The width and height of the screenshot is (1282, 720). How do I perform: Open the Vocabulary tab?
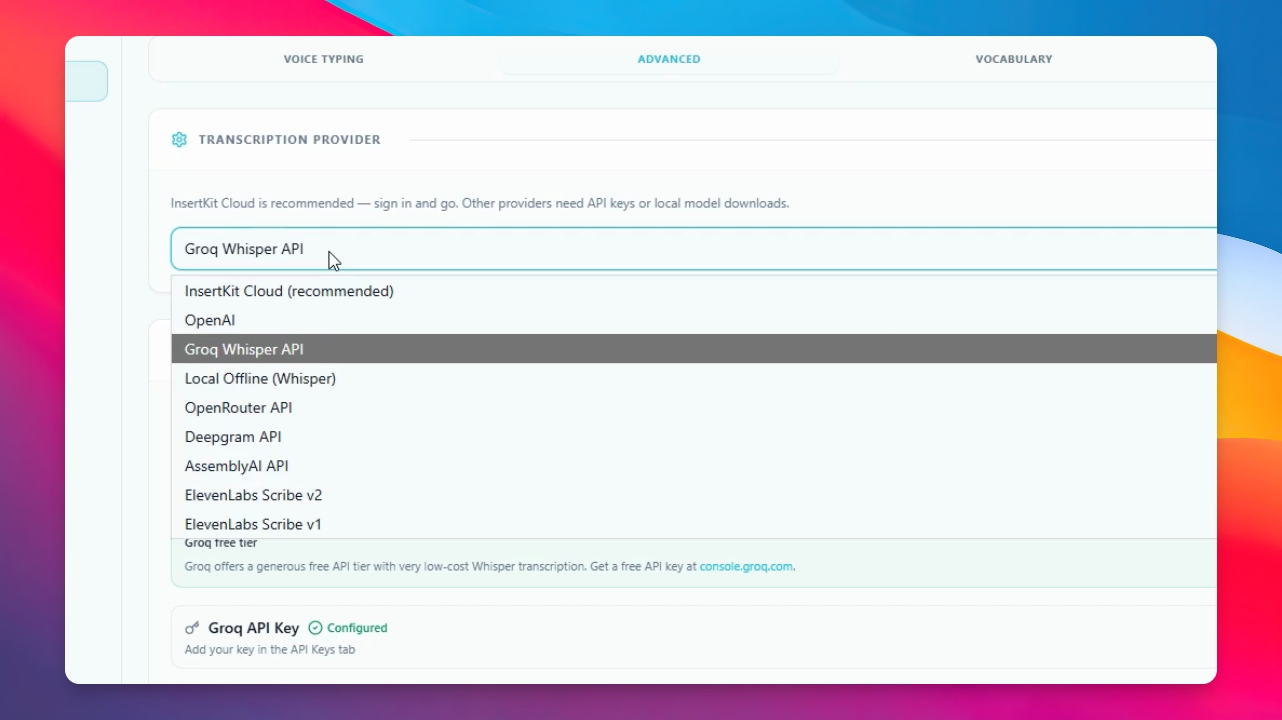pos(1014,59)
